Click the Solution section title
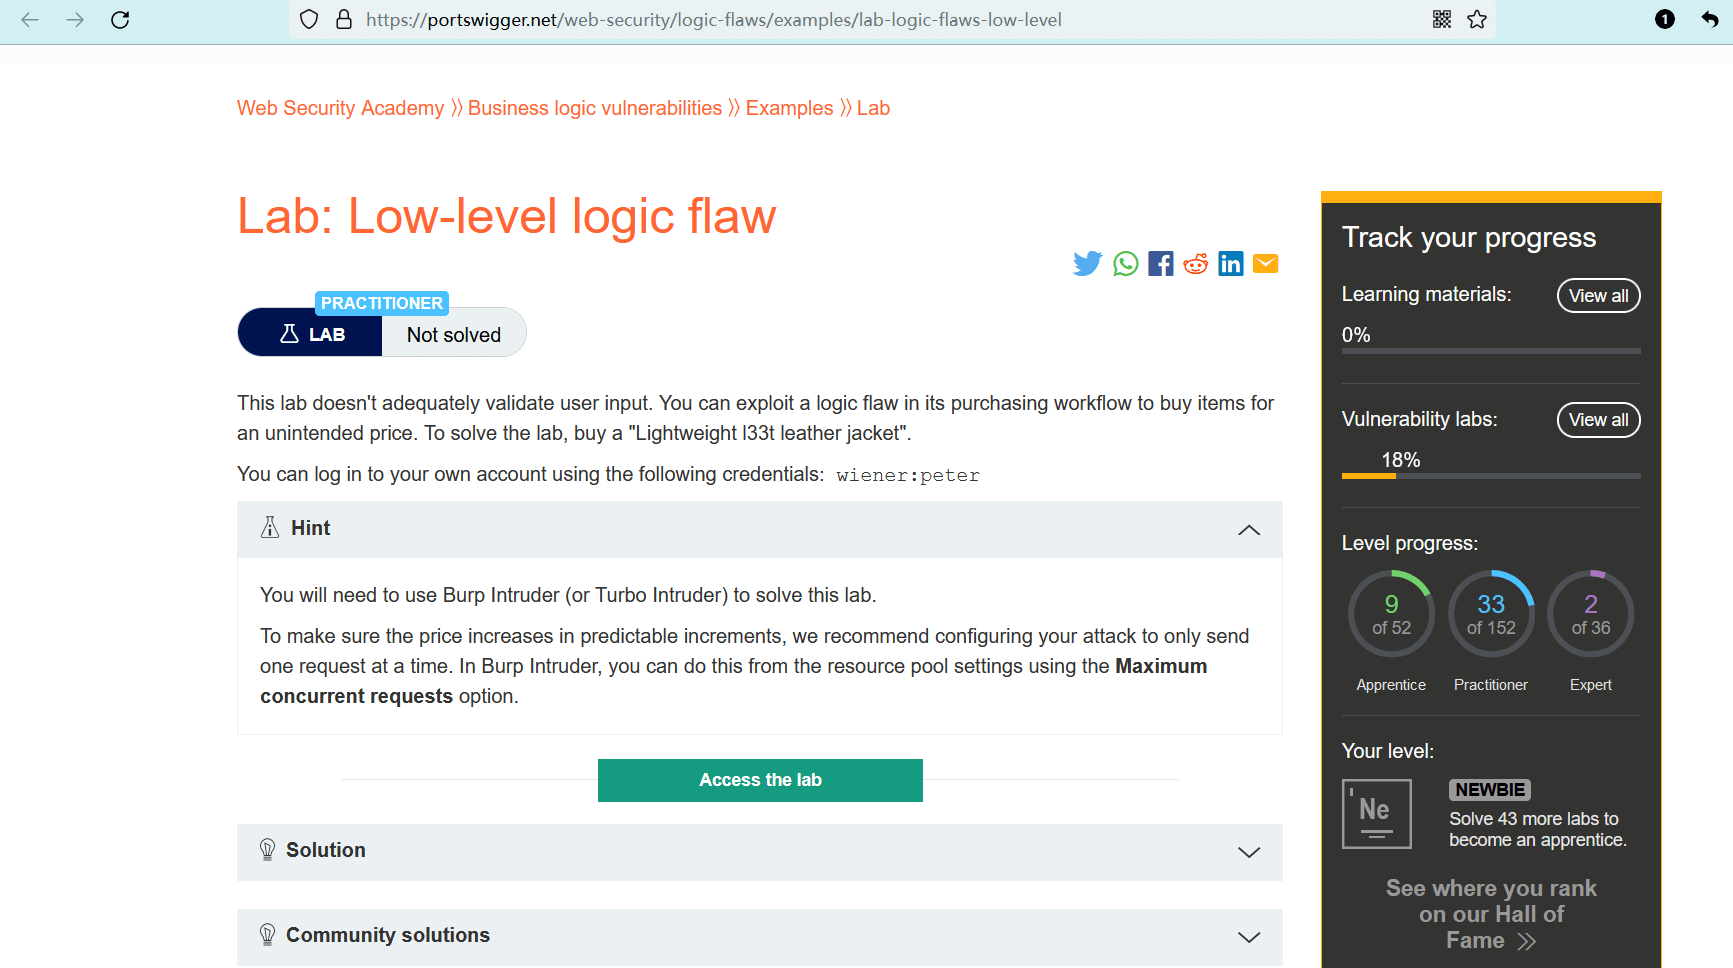1733x968 pixels. coord(326,850)
